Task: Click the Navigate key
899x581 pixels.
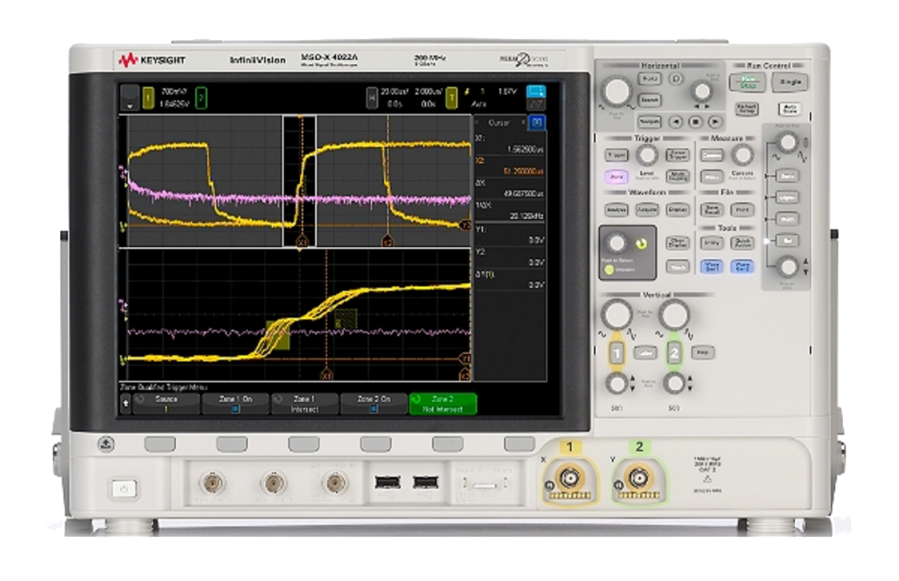Action: coord(649,122)
